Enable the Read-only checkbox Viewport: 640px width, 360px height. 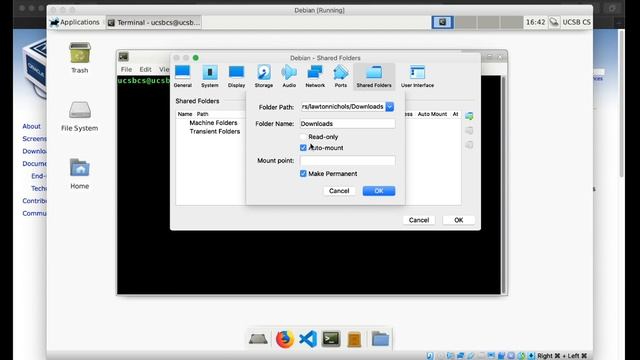point(303,137)
